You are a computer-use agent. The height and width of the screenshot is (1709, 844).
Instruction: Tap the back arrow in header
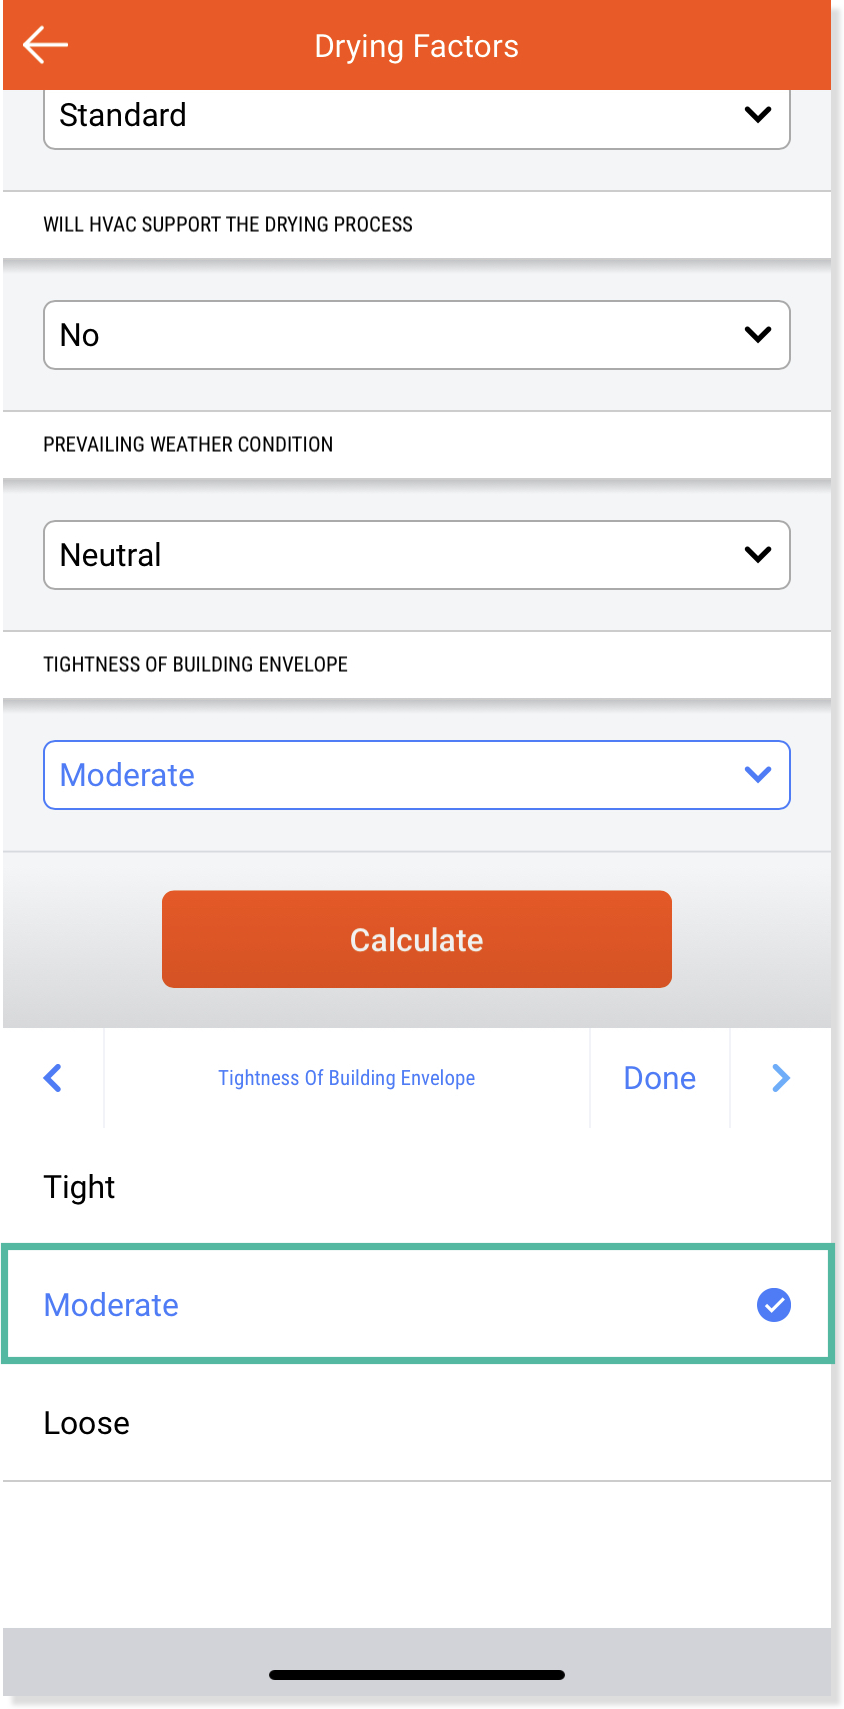pos(45,45)
